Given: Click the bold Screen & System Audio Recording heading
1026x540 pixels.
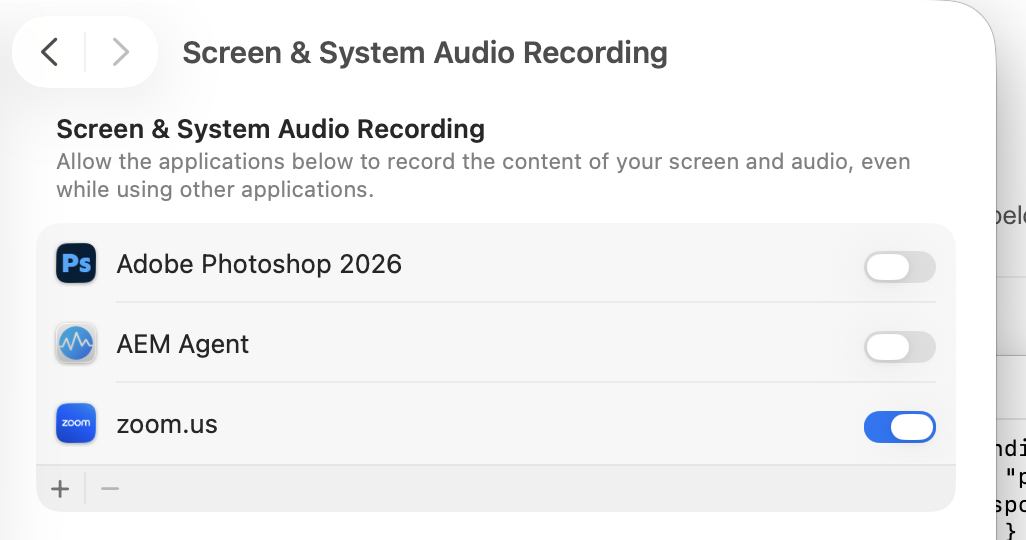Looking at the screenshot, I should pyautogui.click(x=270, y=129).
